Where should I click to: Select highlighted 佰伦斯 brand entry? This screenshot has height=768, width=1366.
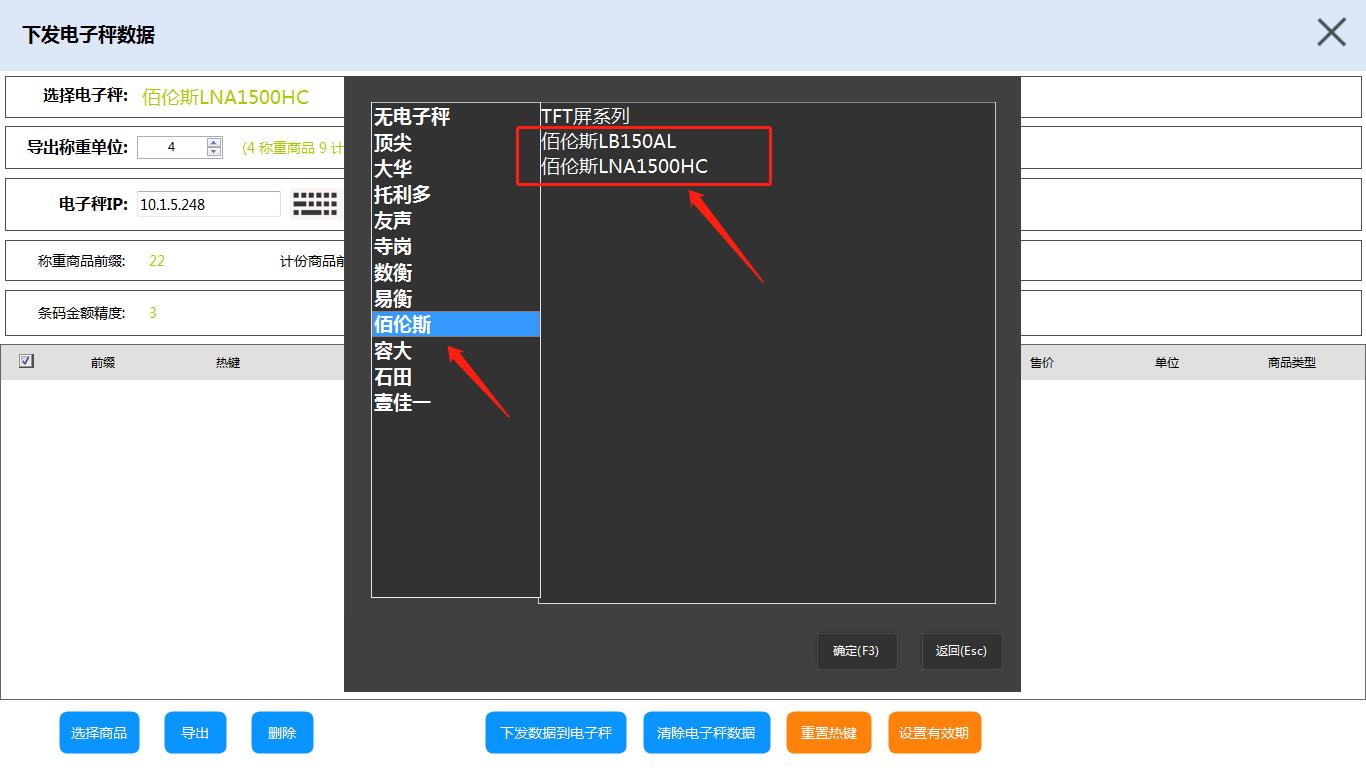tap(455, 324)
